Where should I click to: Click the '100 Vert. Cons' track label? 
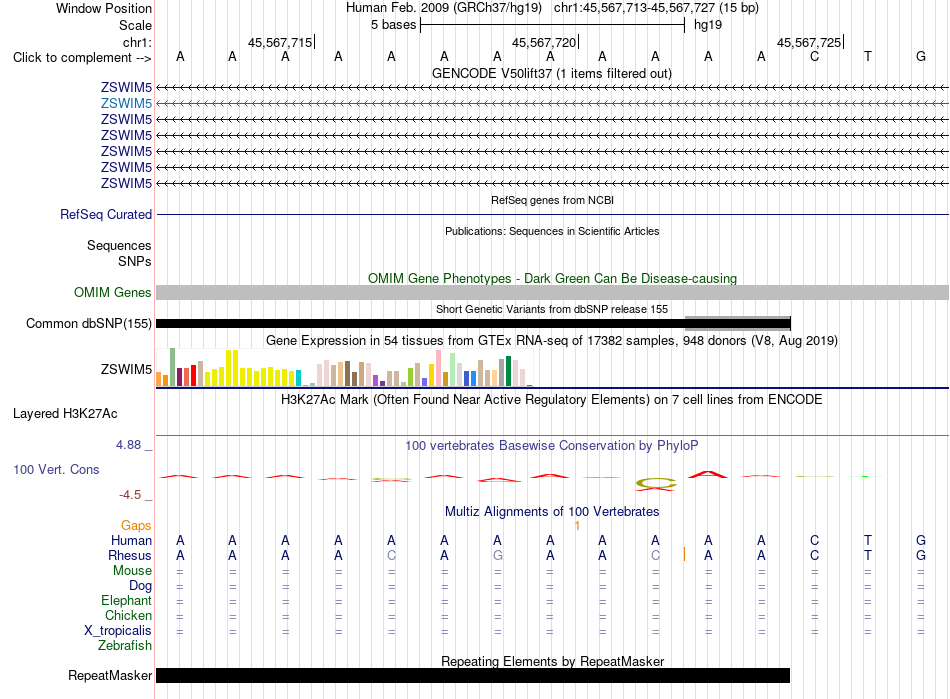click(x=56, y=469)
